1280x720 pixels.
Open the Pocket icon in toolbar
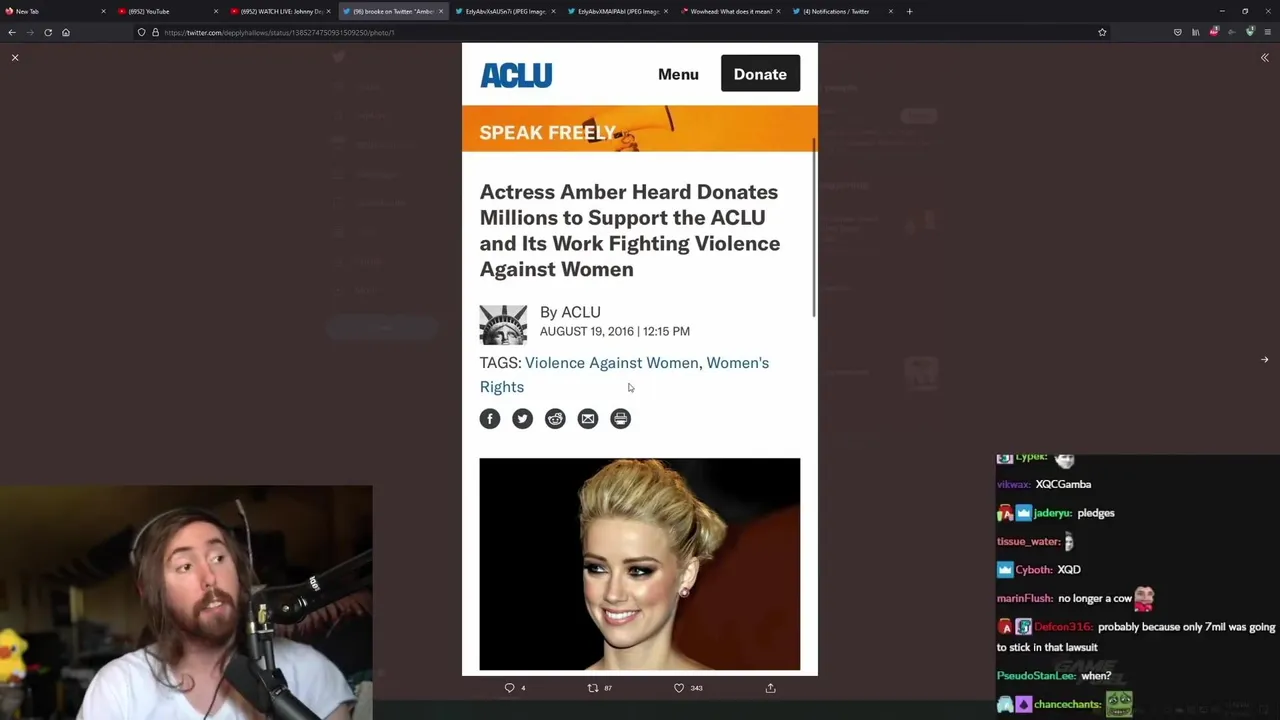[x=1177, y=32]
